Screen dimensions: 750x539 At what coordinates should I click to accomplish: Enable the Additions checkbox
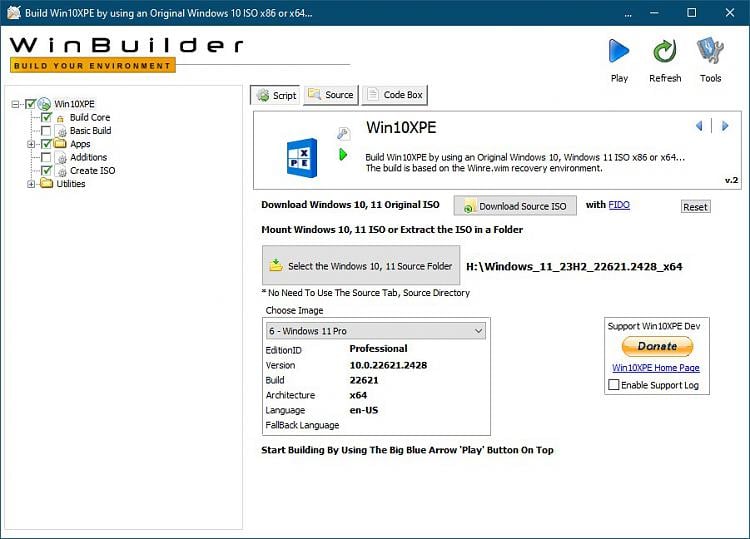(x=46, y=157)
